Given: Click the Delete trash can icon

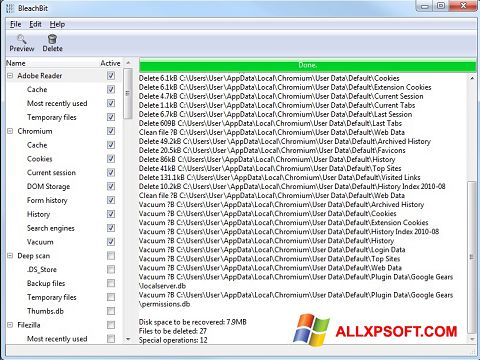Looking at the screenshot, I should [x=52, y=39].
